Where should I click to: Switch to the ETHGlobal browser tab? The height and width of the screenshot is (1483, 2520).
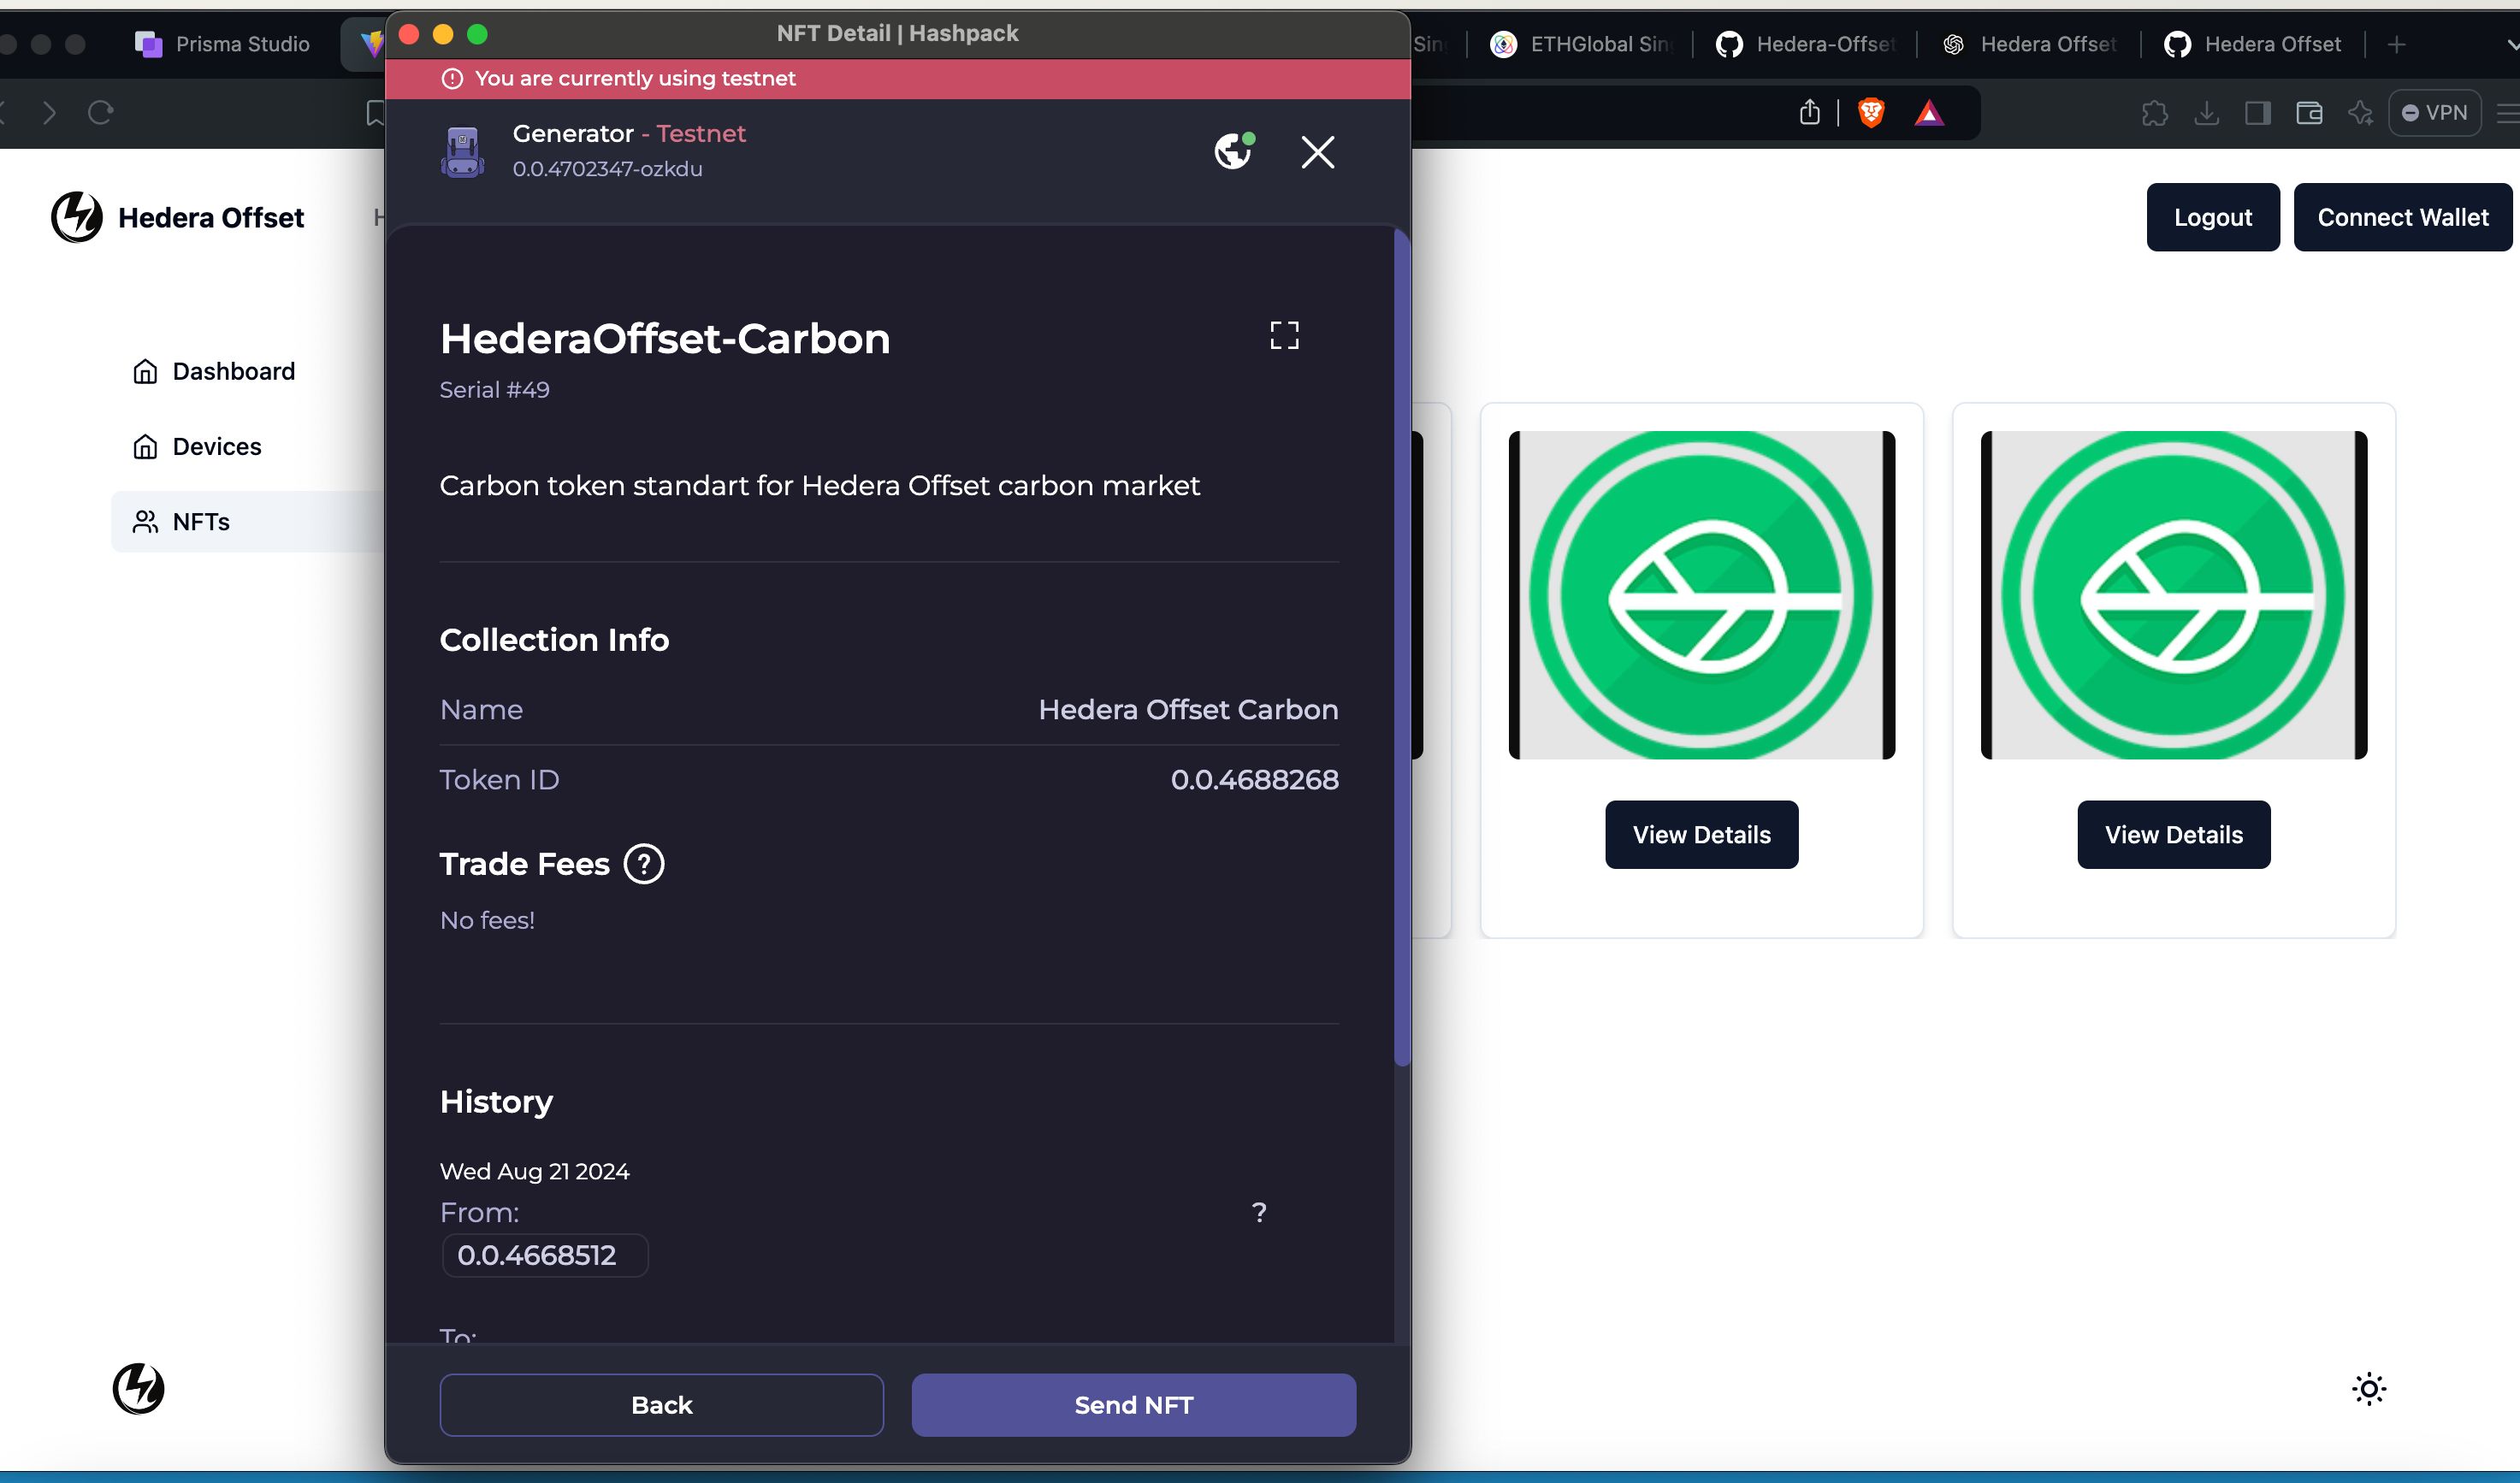point(1580,44)
